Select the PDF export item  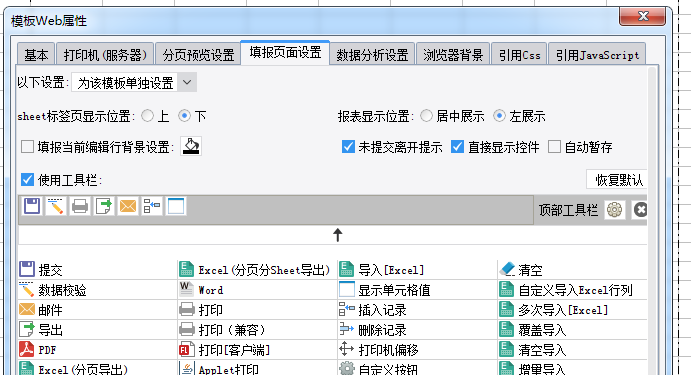click(38, 350)
